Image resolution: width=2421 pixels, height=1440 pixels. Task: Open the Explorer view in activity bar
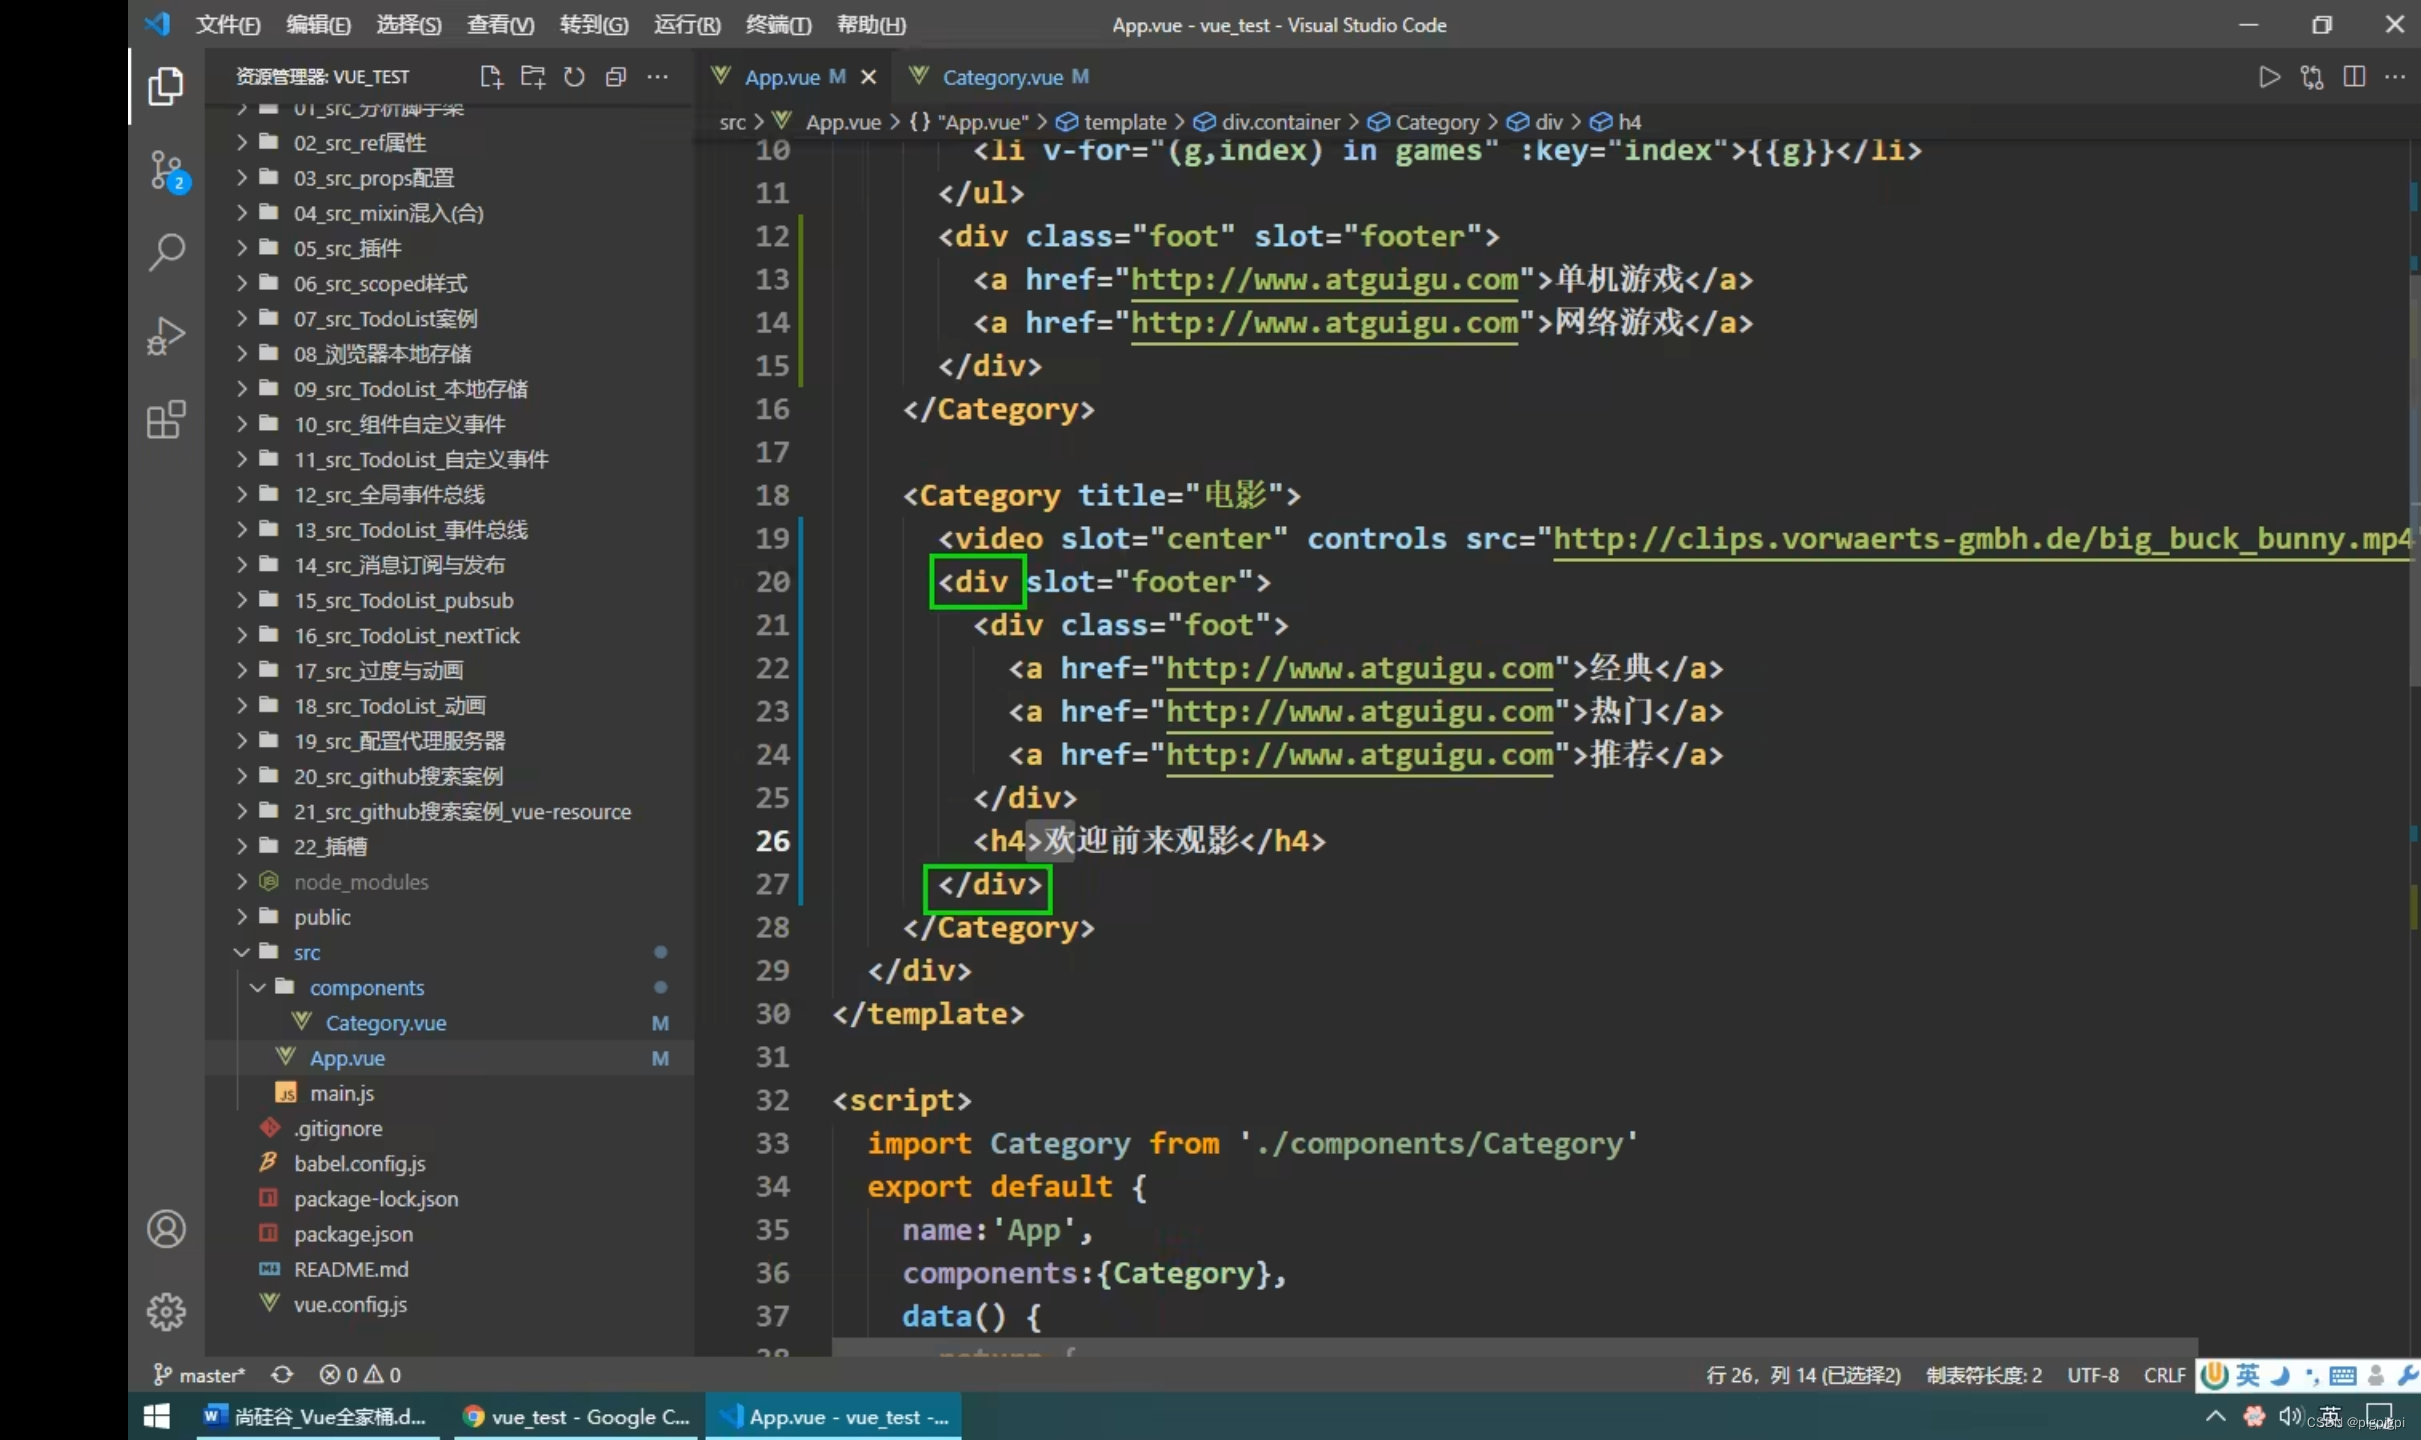166,87
